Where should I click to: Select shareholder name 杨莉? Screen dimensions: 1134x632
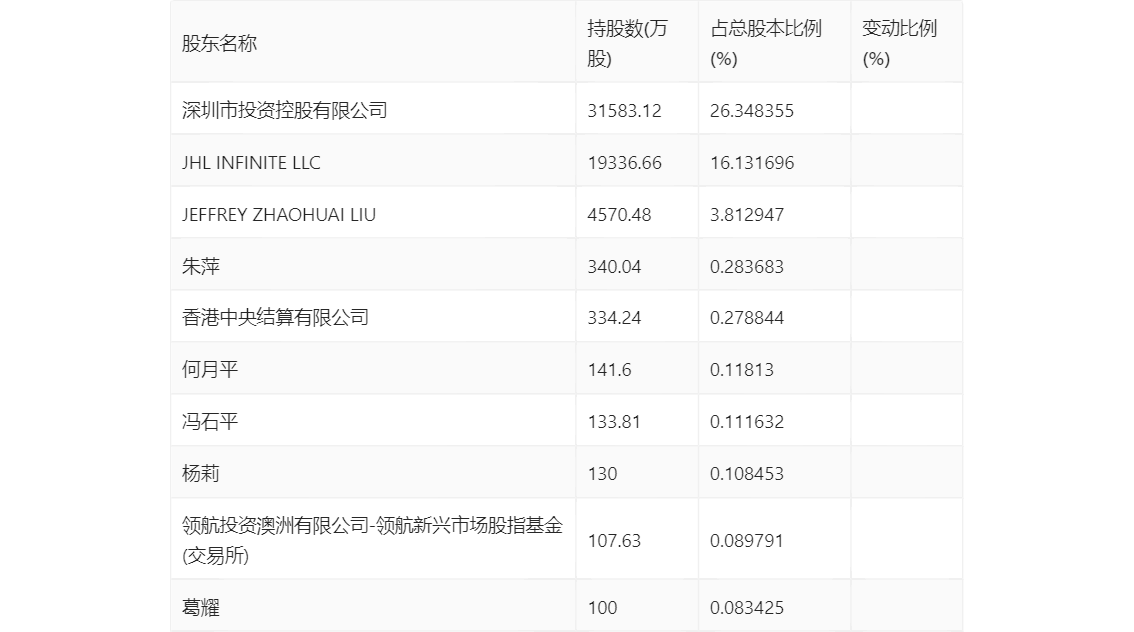point(200,474)
